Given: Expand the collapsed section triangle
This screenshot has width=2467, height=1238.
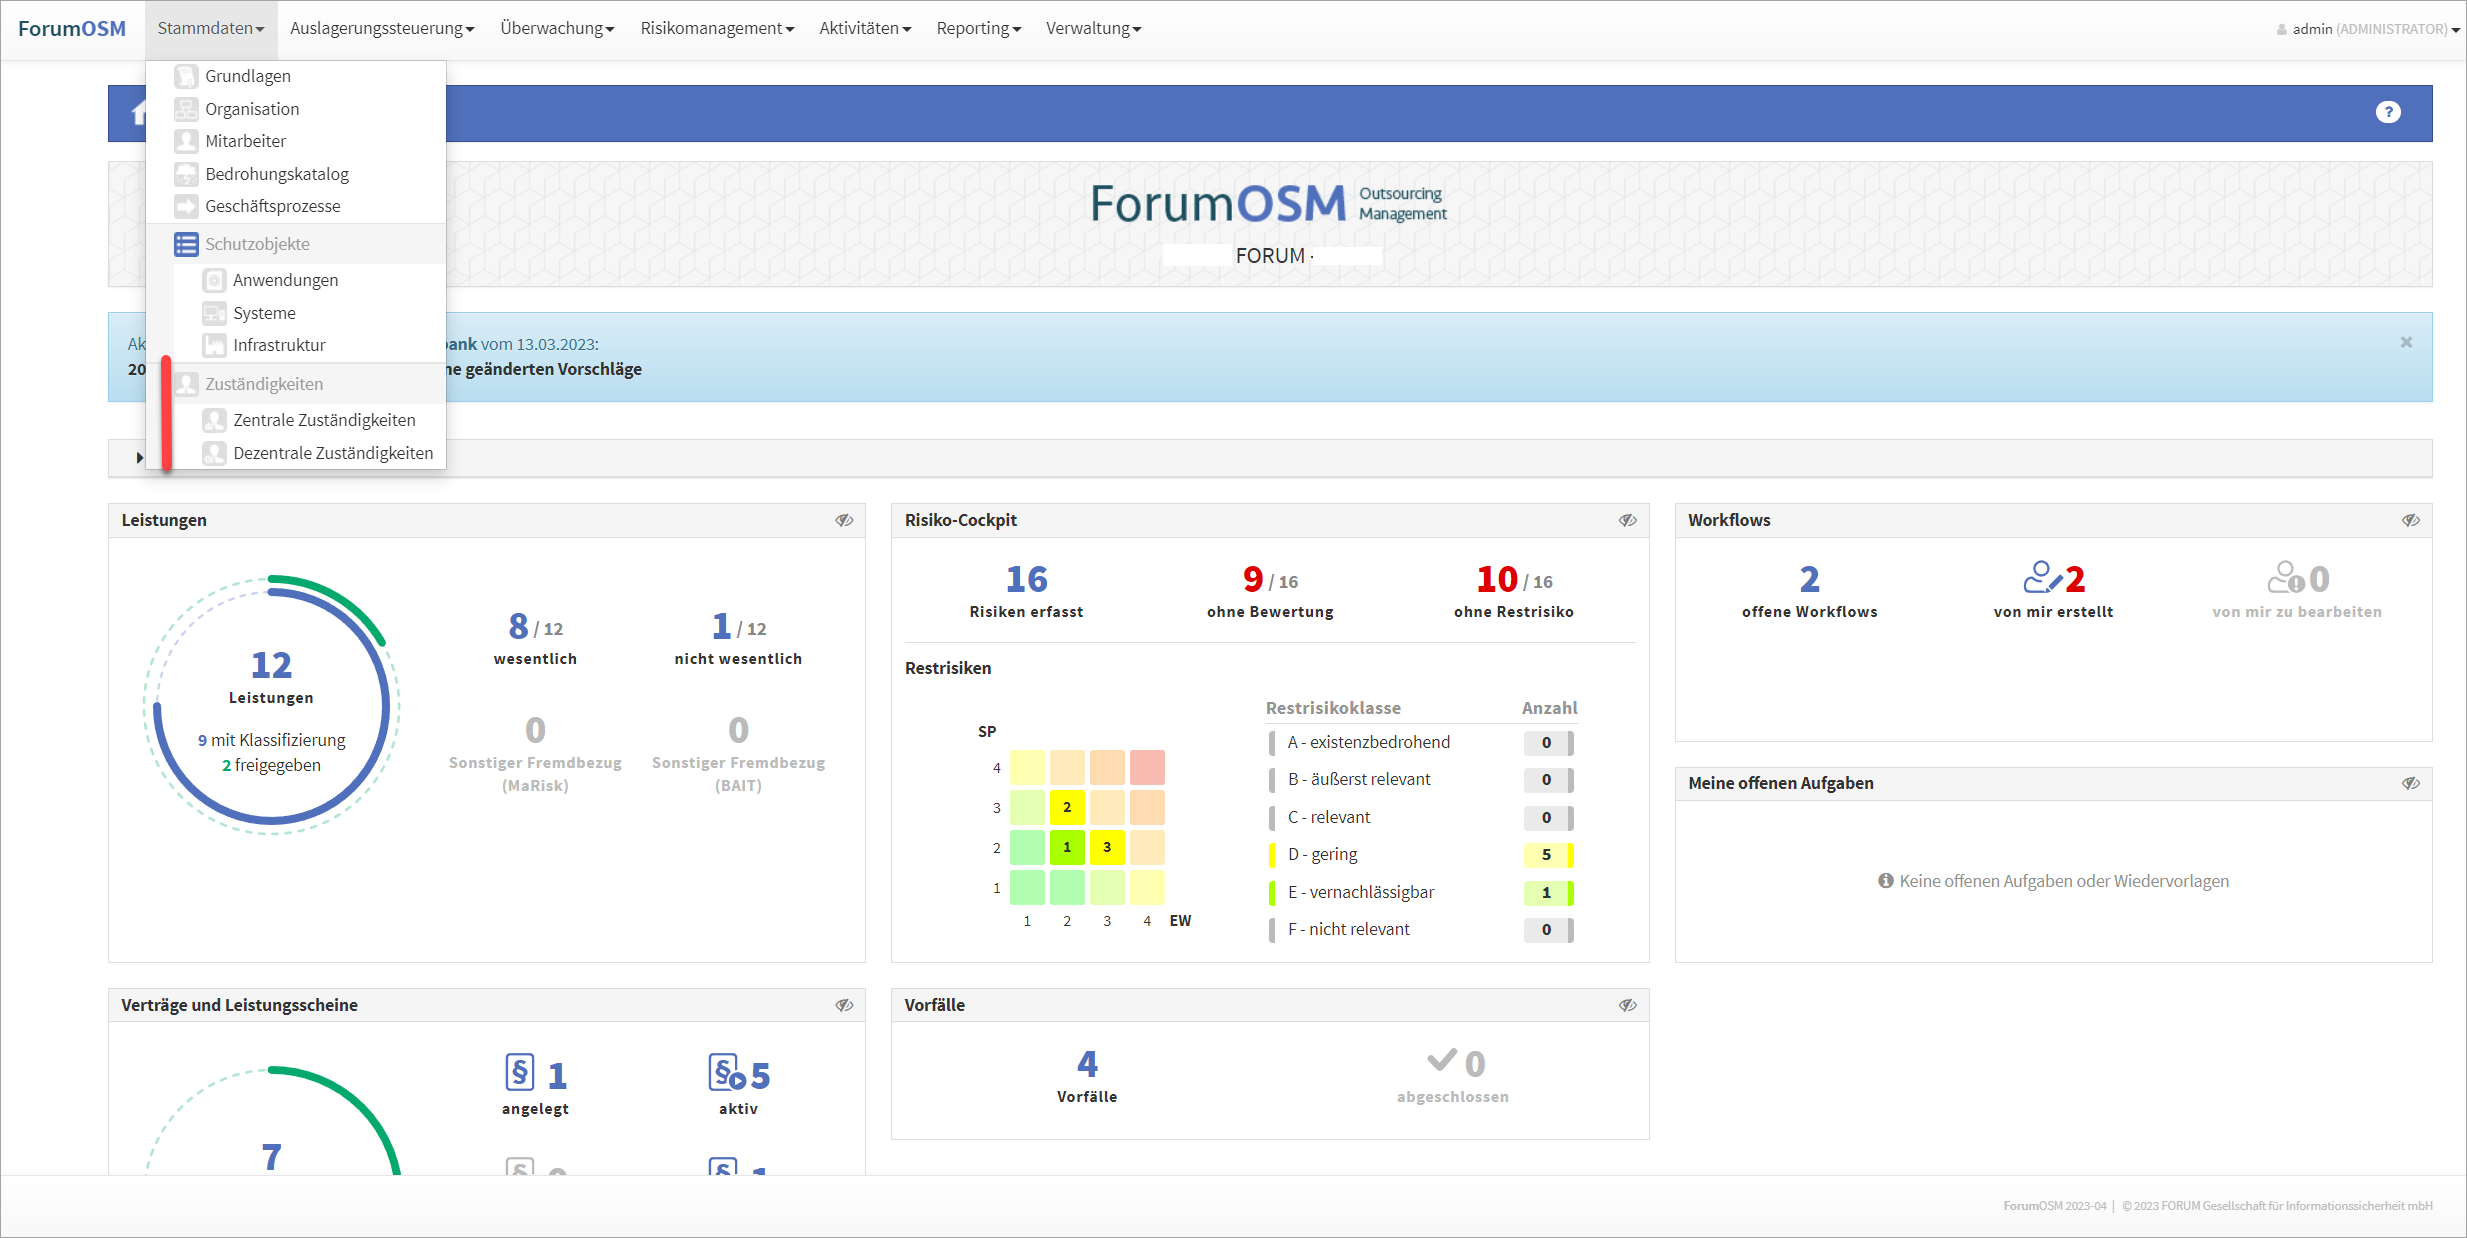Looking at the screenshot, I should coord(139,458).
